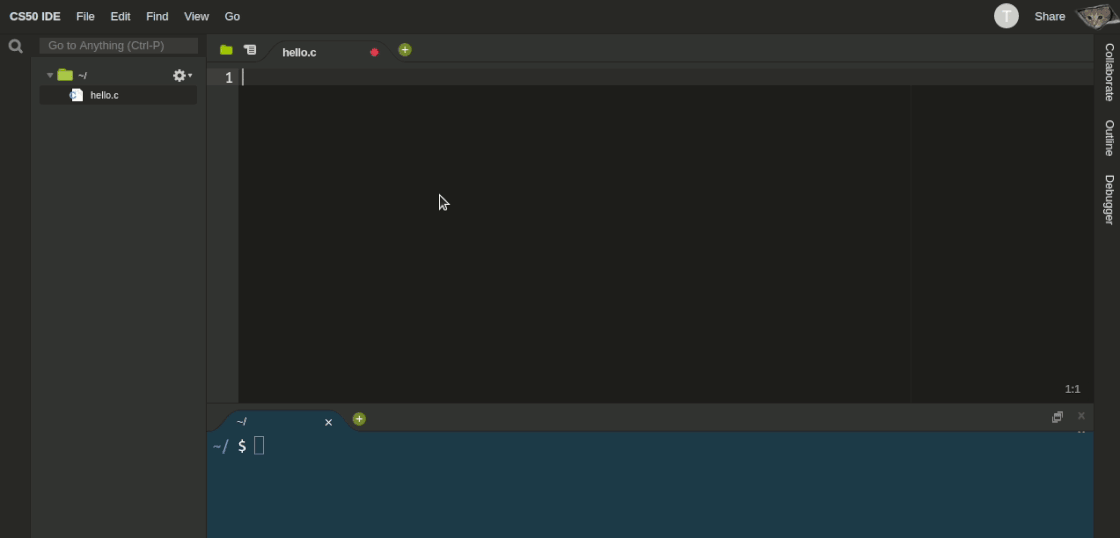Open the View menu
Image resolution: width=1120 pixels, height=538 pixels.
tap(196, 16)
